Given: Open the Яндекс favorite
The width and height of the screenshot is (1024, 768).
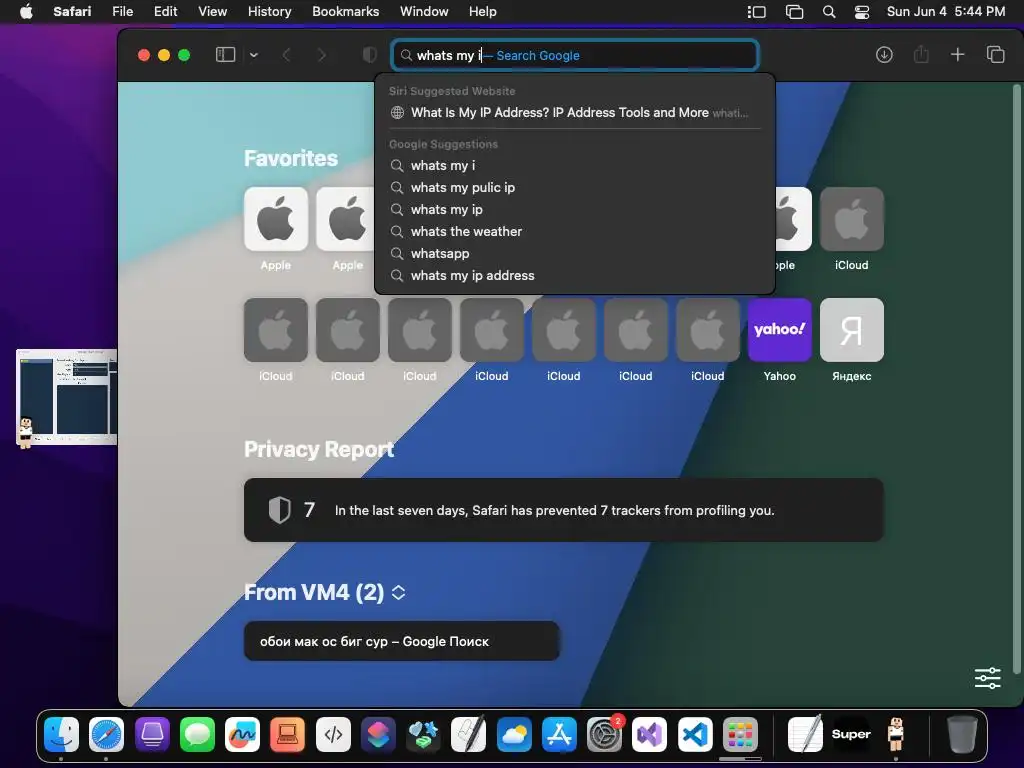Looking at the screenshot, I should point(852,330).
